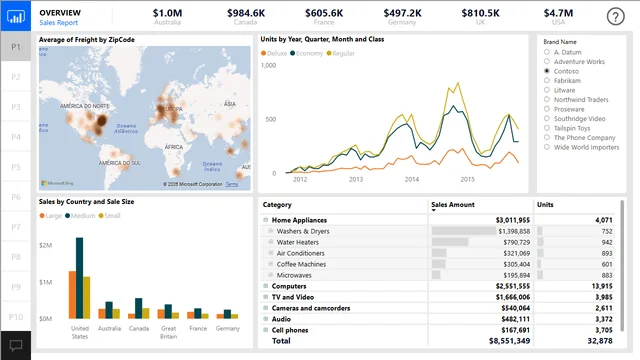Expand the Coffee Machines row
This screenshot has height=360, width=640.
(271, 264)
